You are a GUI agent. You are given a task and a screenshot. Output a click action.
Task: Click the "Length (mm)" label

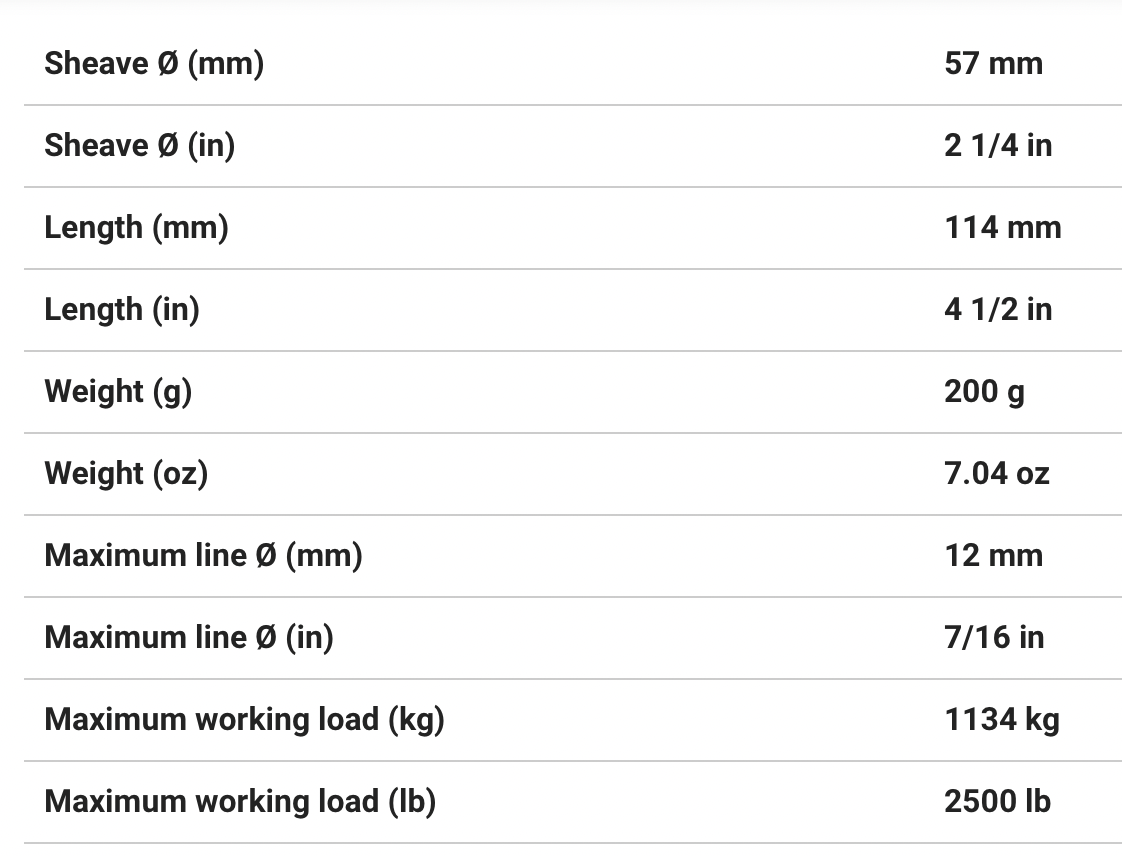(136, 228)
